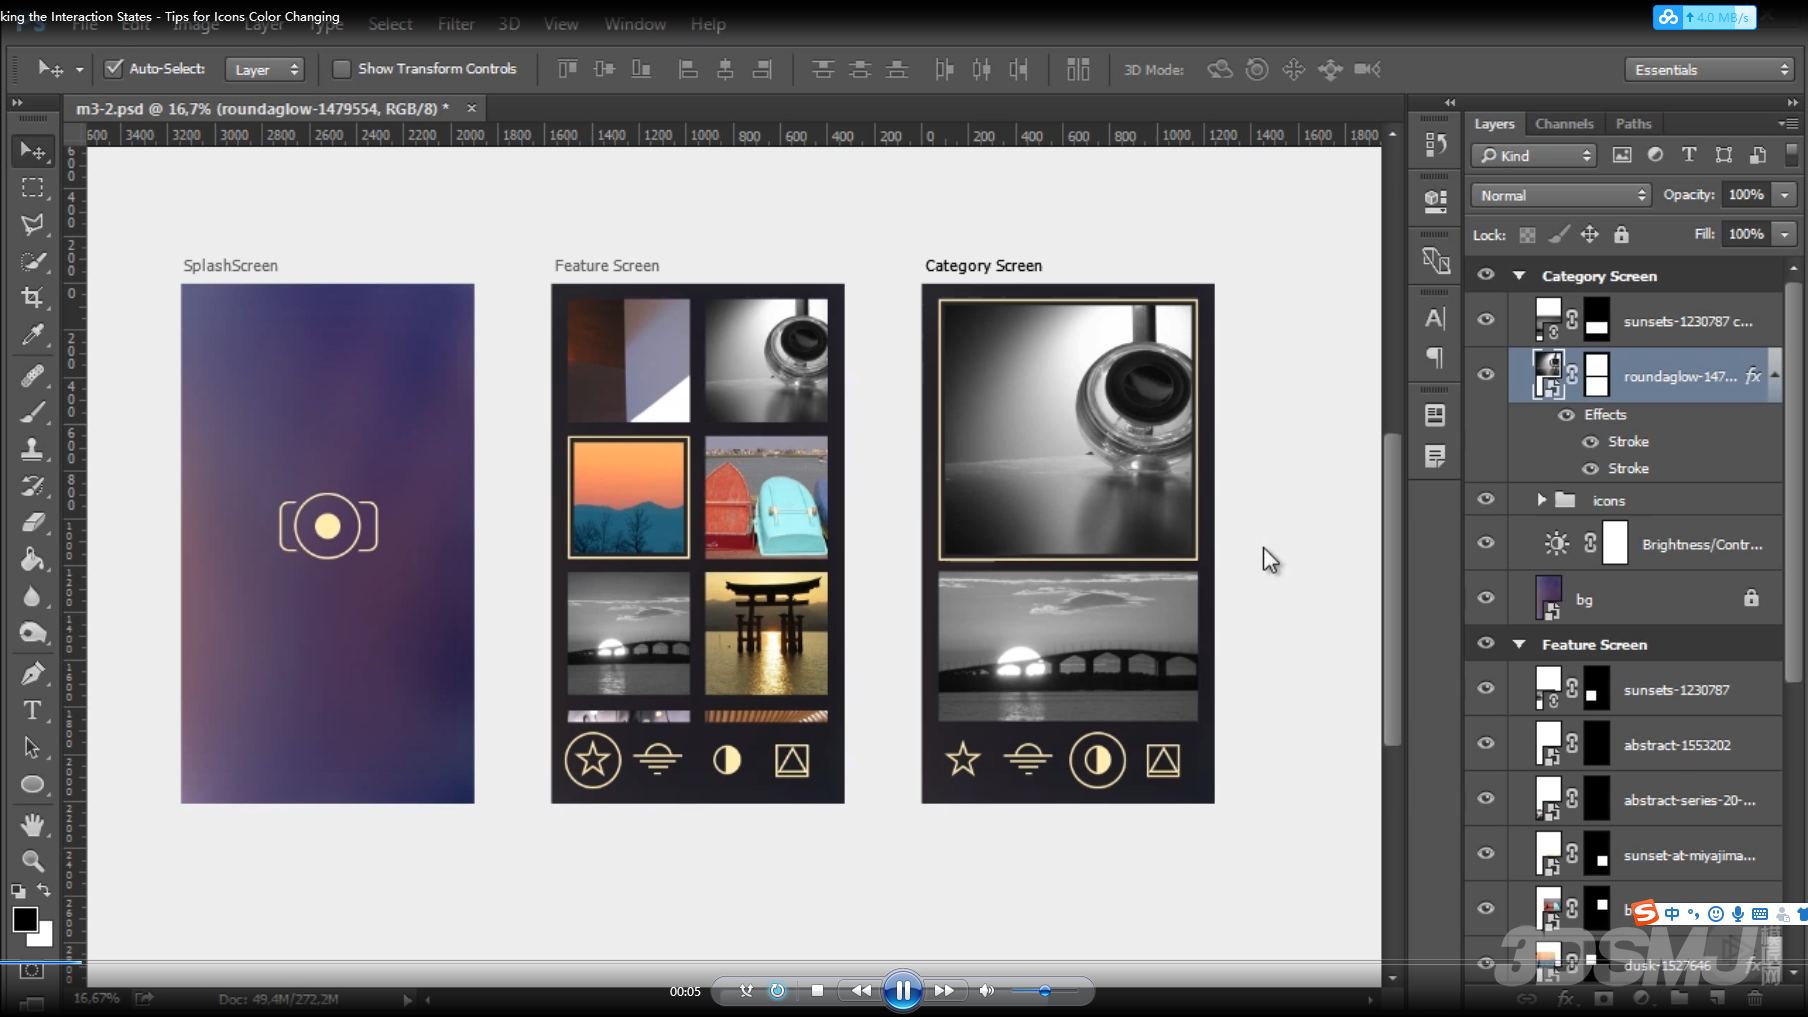
Task: Select the Type tool
Action: (33, 710)
